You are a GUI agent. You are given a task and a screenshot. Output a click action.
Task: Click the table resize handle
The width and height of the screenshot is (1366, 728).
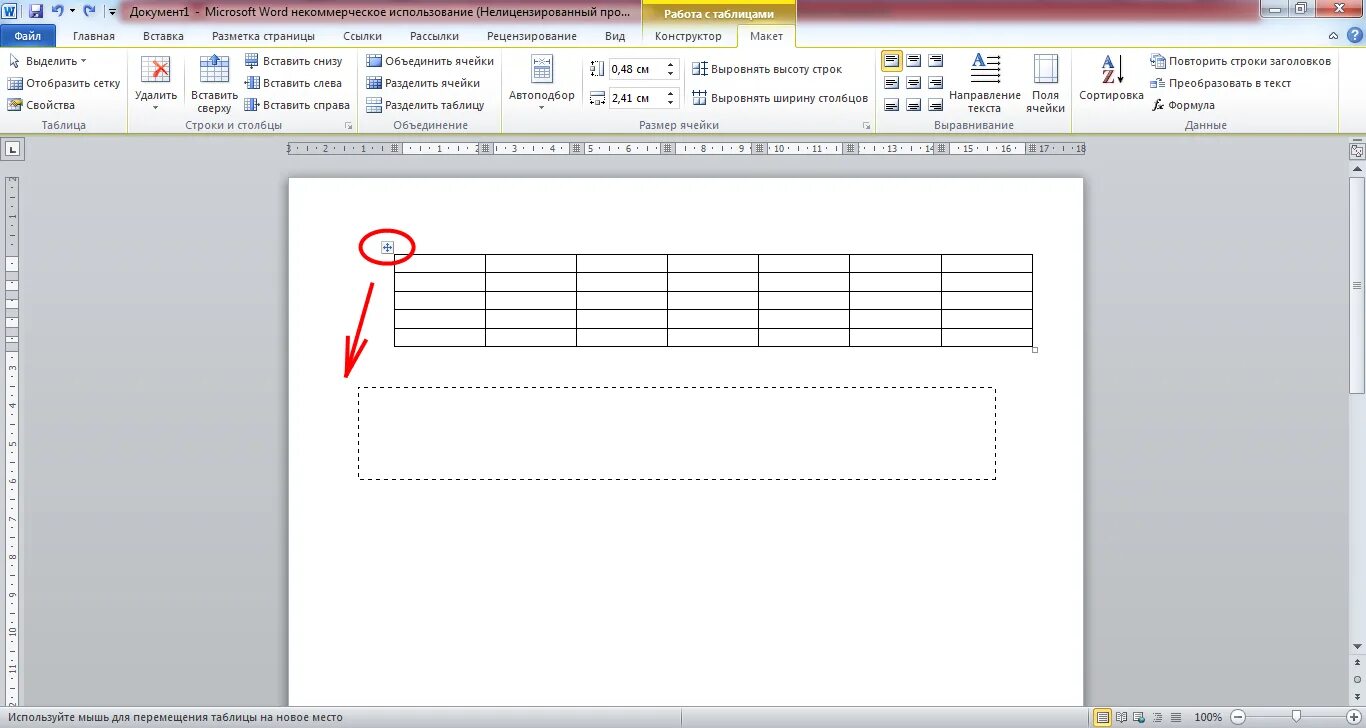click(x=1034, y=349)
